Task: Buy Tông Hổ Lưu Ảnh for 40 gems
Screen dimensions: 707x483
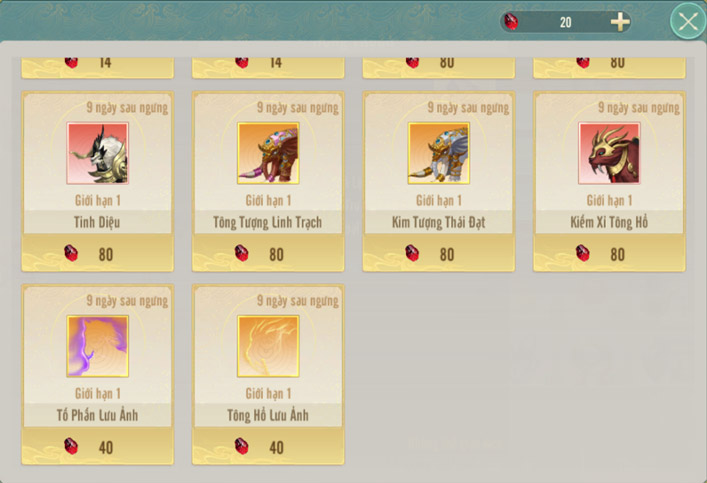Action: click(x=268, y=446)
